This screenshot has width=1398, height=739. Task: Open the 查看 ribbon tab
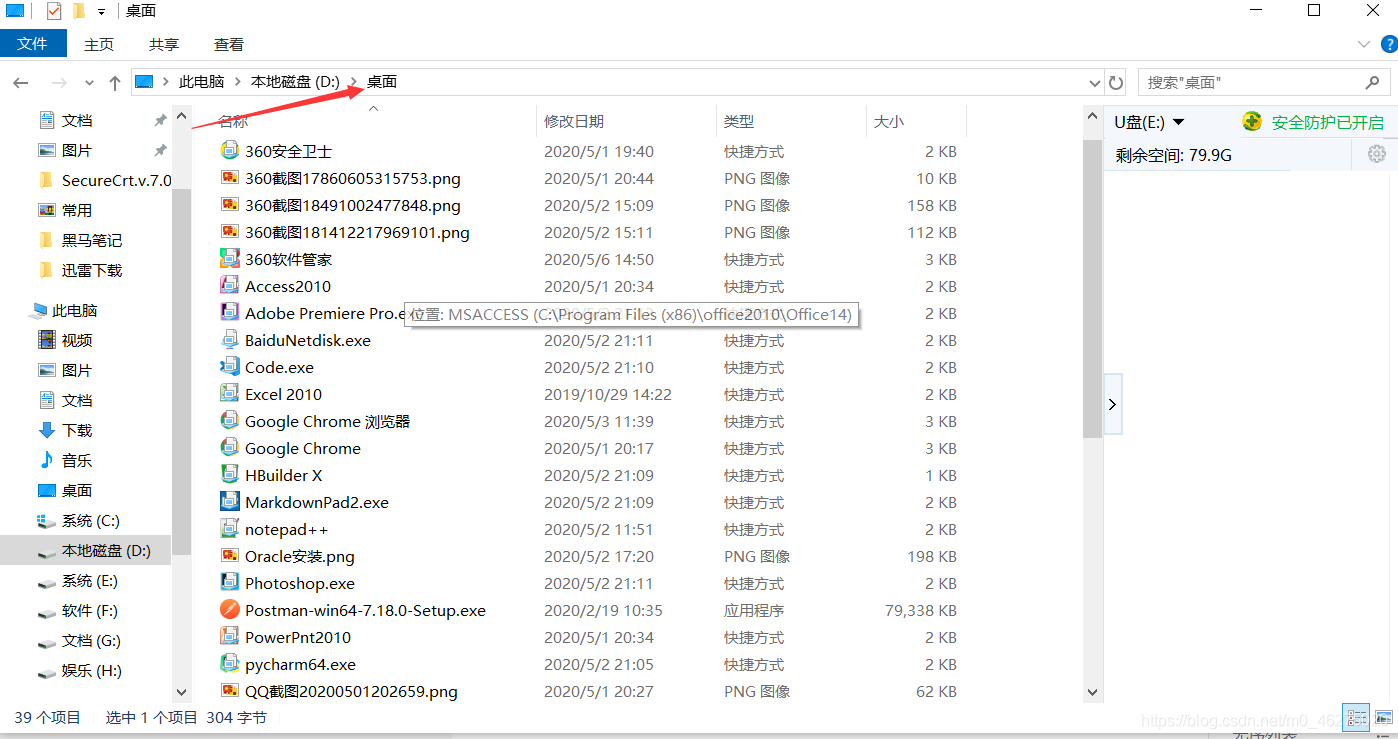pos(229,44)
